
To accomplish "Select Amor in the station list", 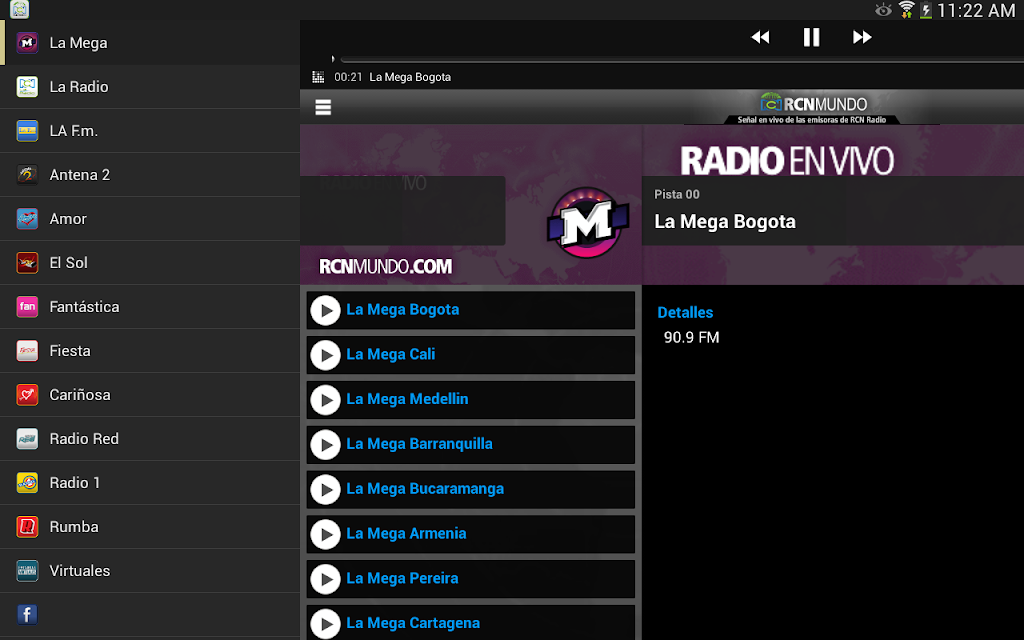I will (x=150, y=219).
